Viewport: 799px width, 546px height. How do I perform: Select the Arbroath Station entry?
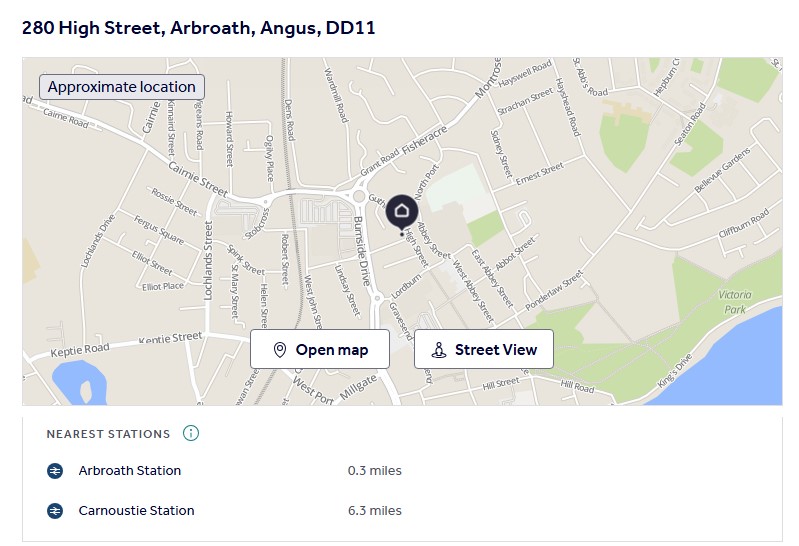click(224, 471)
